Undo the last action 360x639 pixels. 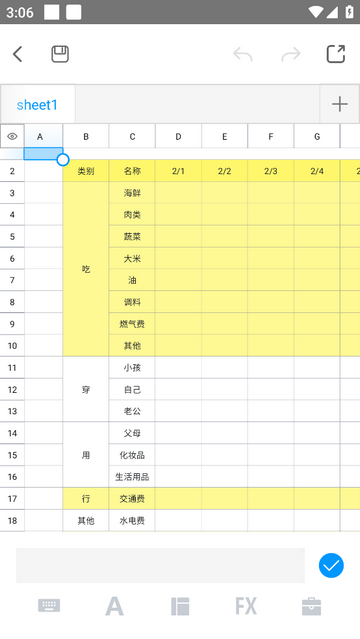(x=243, y=54)
